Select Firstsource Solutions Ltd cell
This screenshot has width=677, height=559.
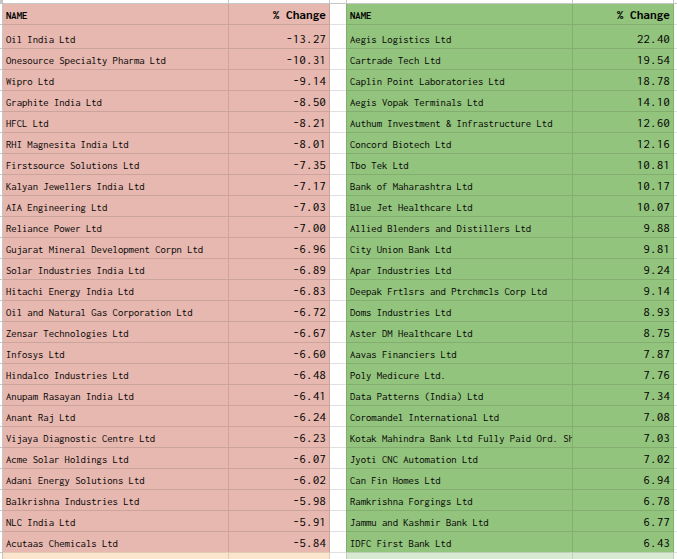115,166
